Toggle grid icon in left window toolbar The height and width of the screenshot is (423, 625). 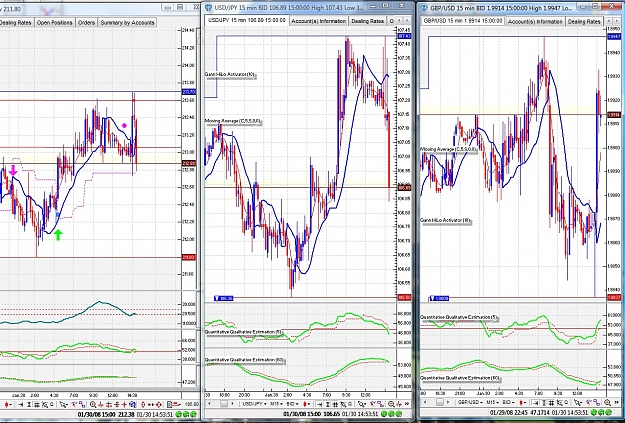point(37,405)
